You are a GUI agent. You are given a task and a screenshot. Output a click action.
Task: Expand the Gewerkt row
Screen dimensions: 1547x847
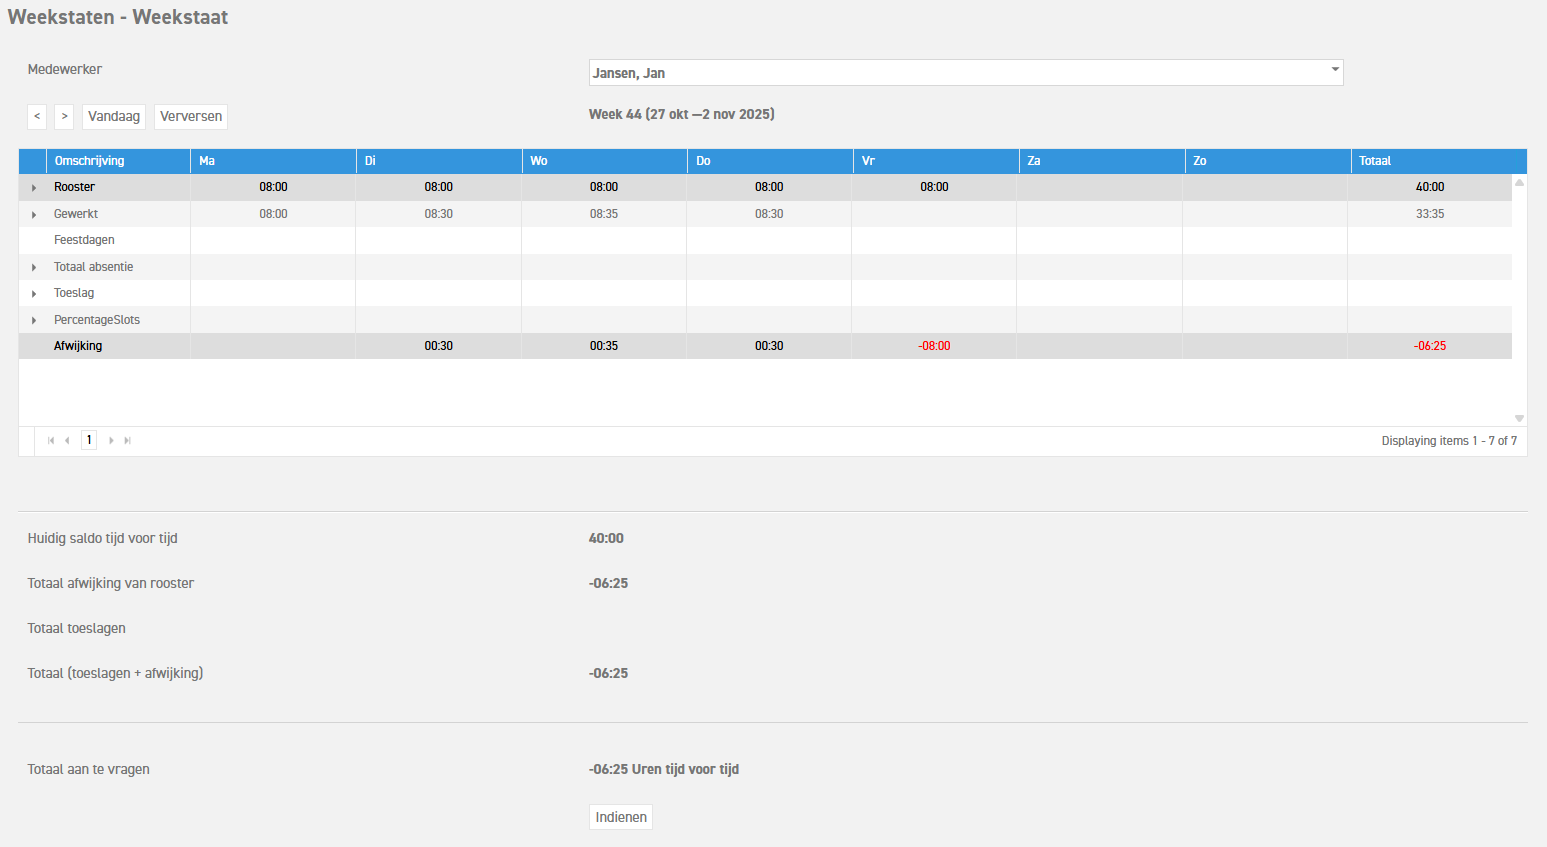point(34,215)
